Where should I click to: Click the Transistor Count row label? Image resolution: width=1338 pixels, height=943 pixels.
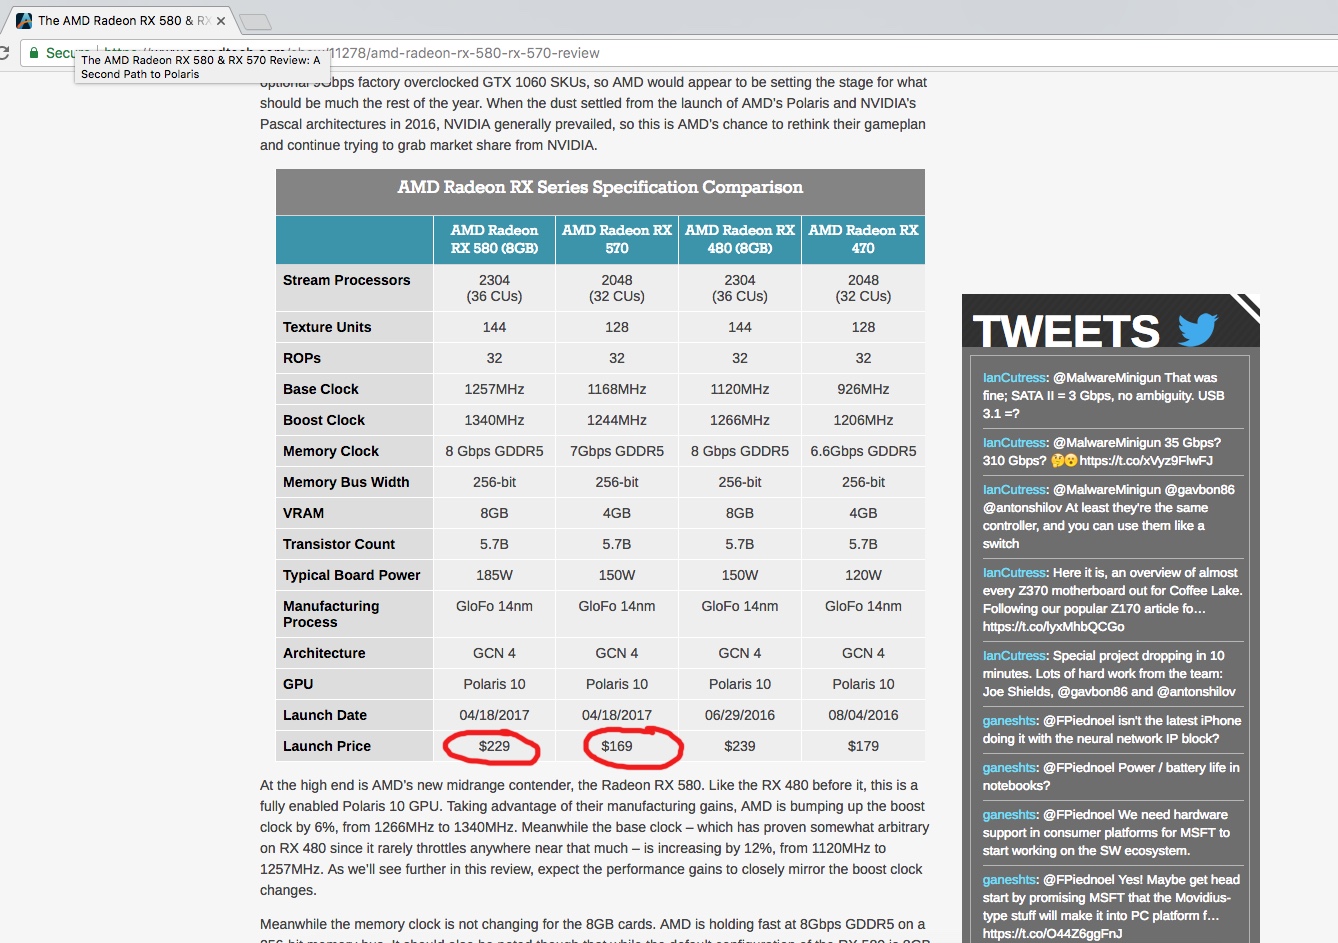tap(339, 544)
